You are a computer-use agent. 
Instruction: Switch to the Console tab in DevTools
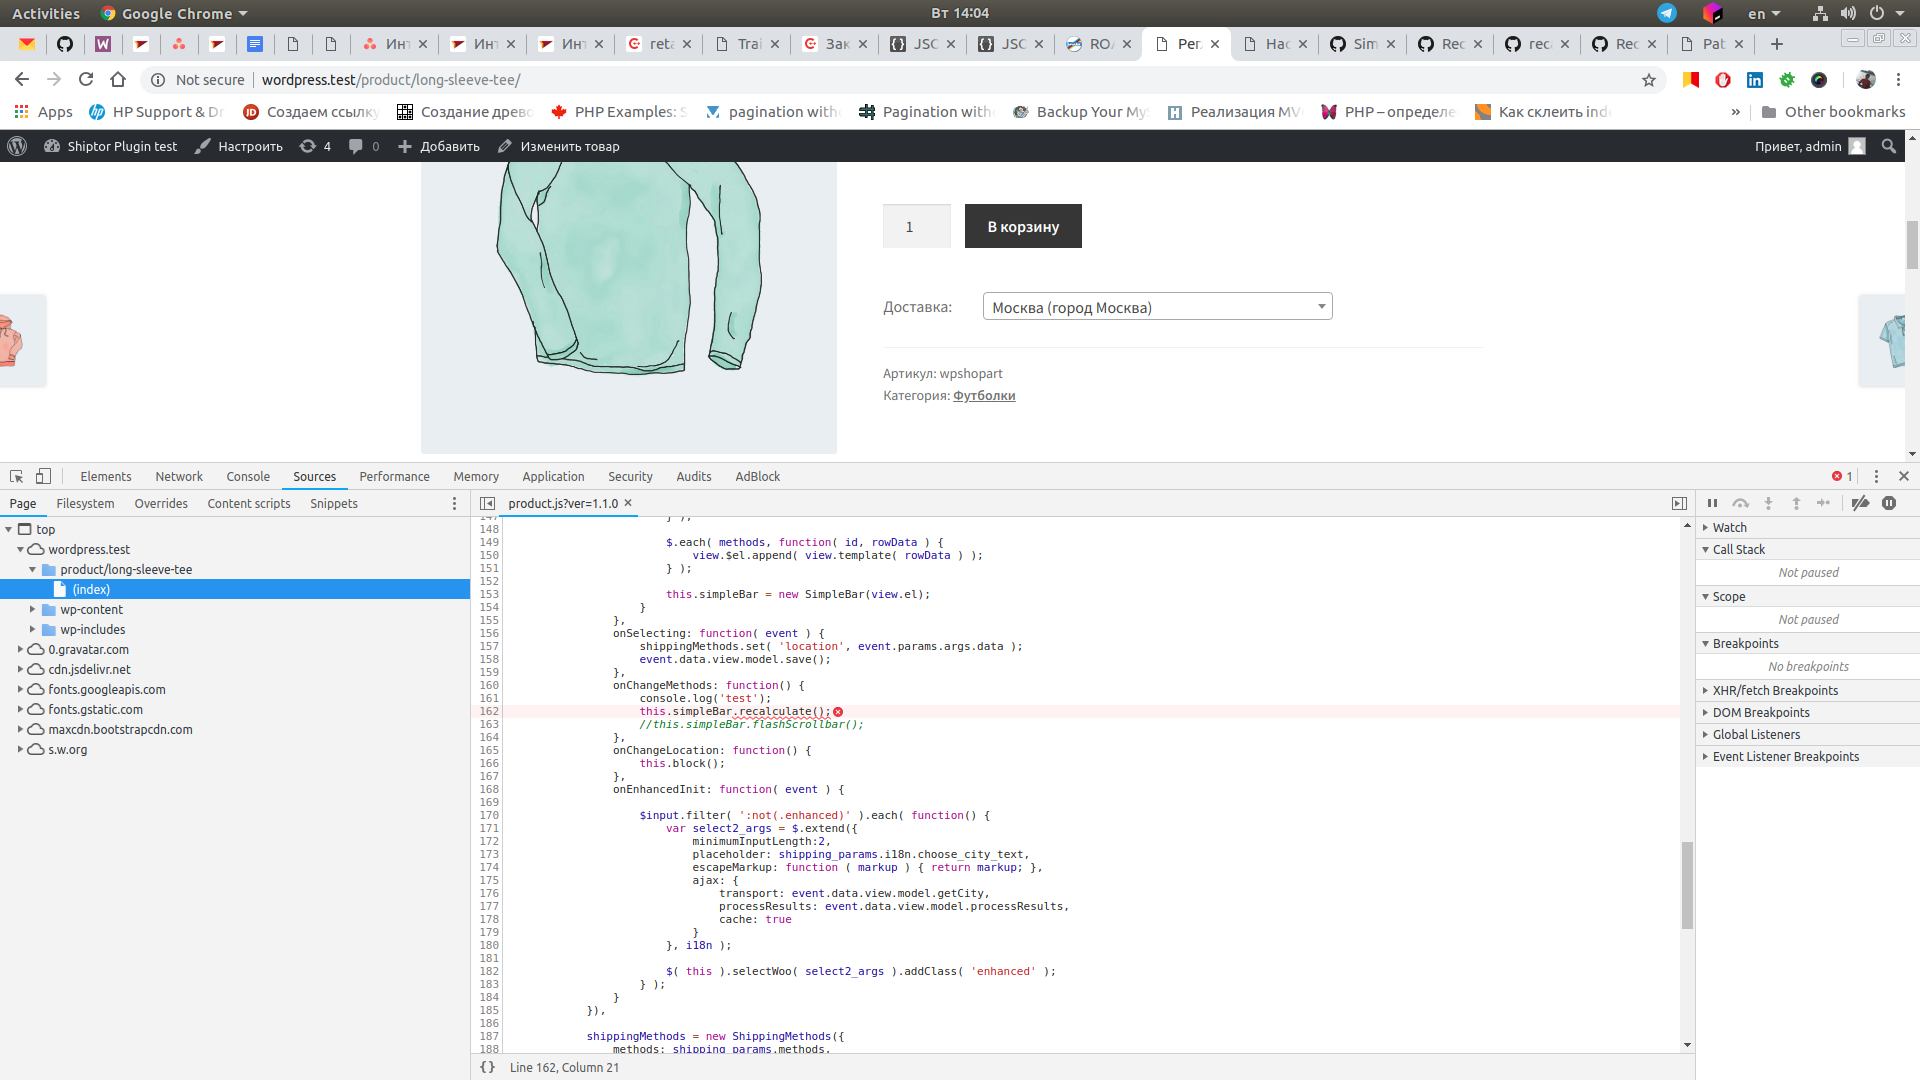tap(247, 476)
